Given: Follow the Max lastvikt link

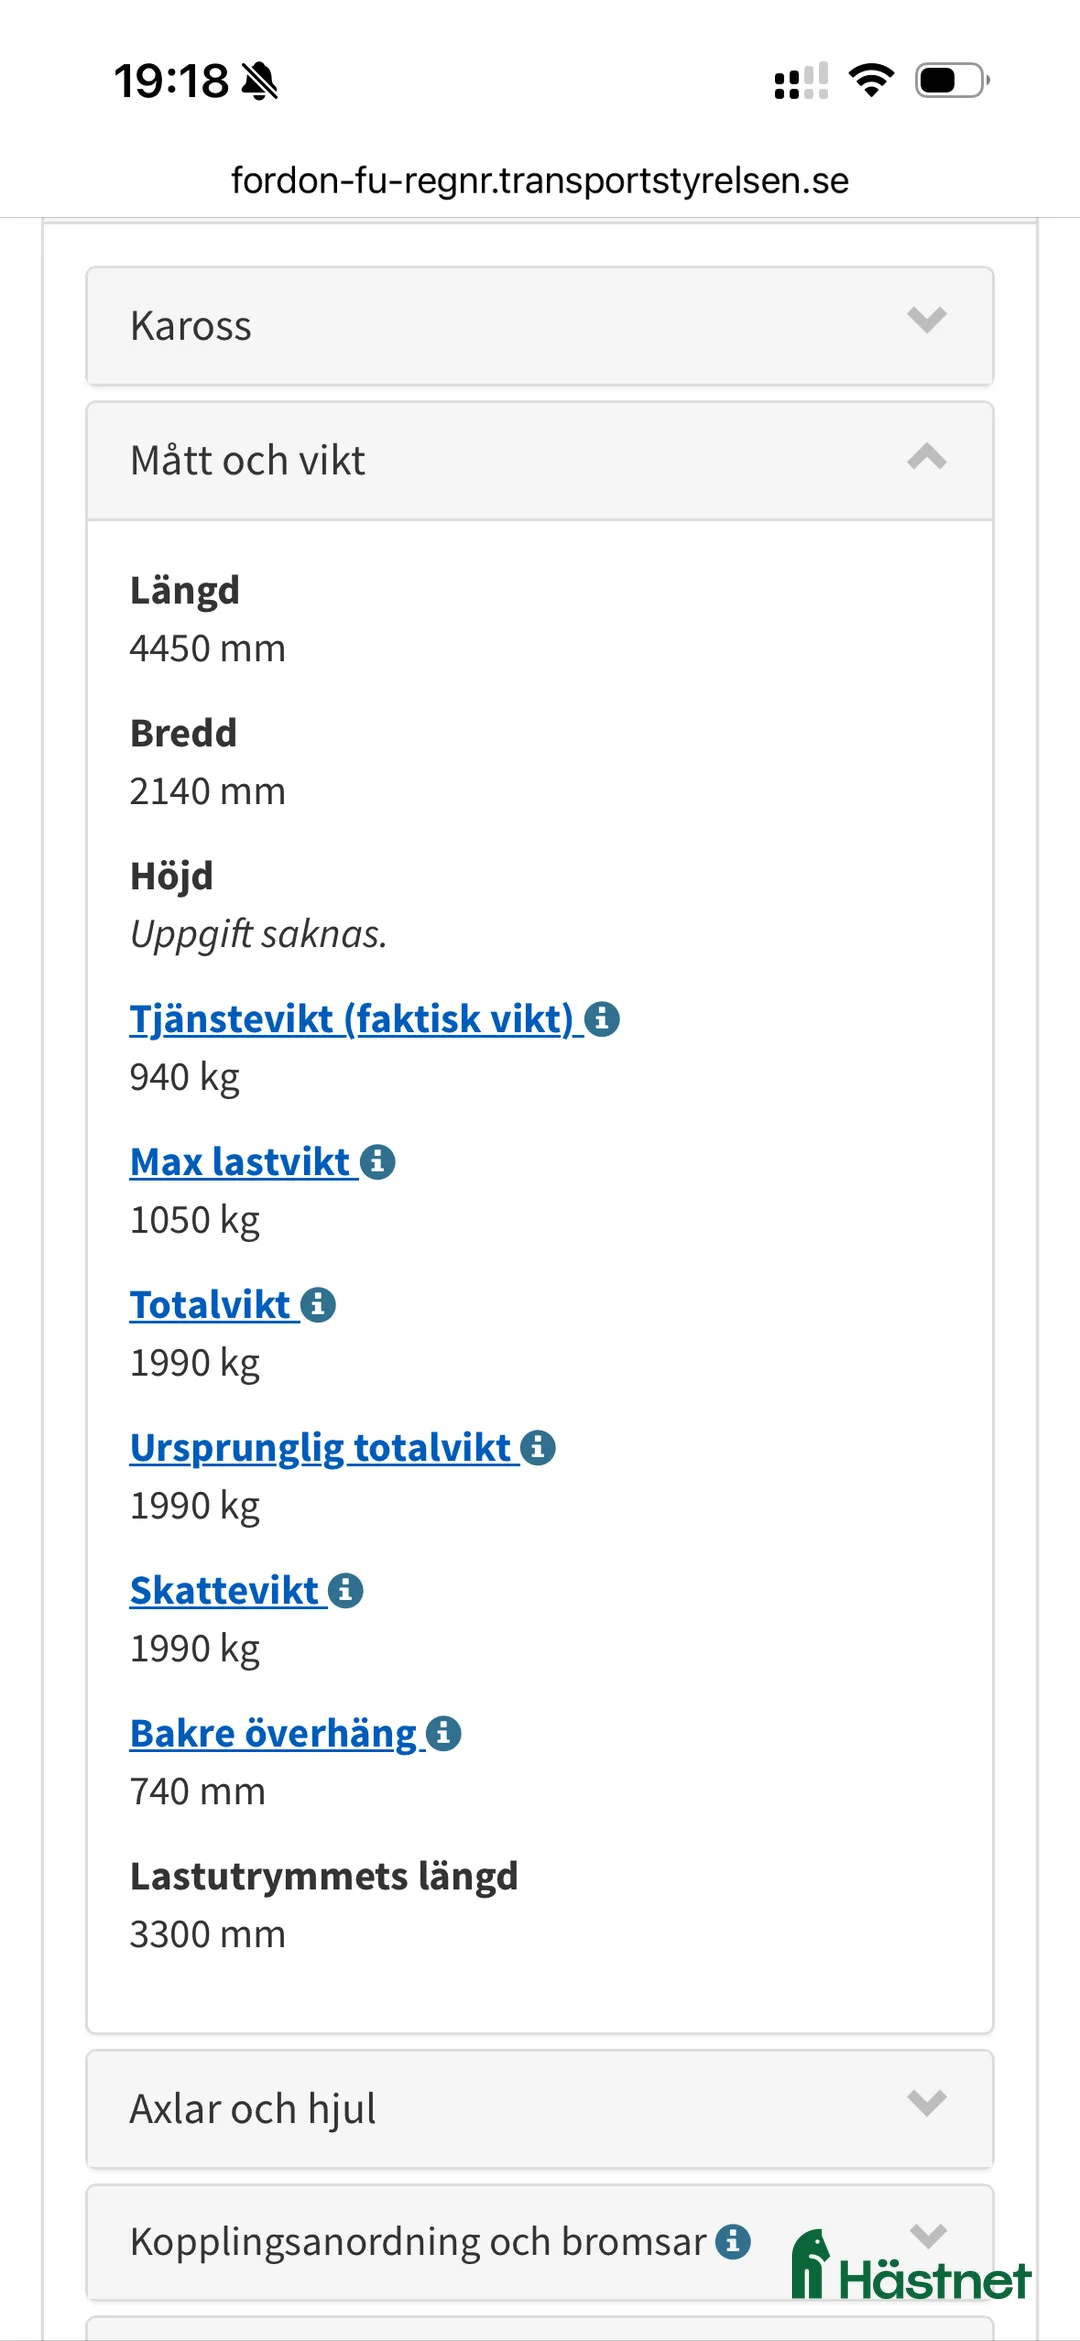Looking at the screenshot, I should point(238,1162).
